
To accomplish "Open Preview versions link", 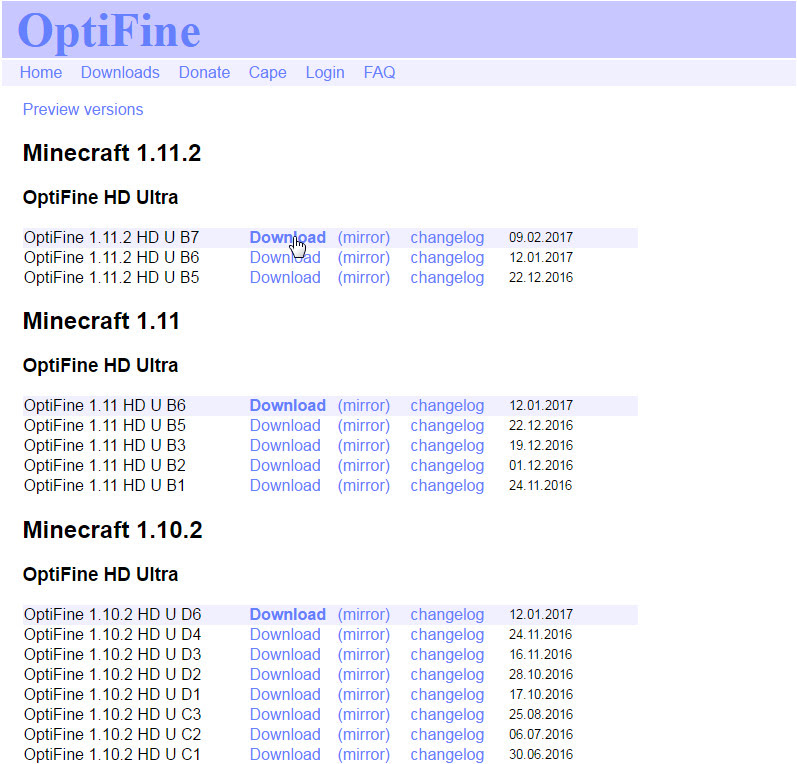I will pyautogui.click(x=83, y=109).
